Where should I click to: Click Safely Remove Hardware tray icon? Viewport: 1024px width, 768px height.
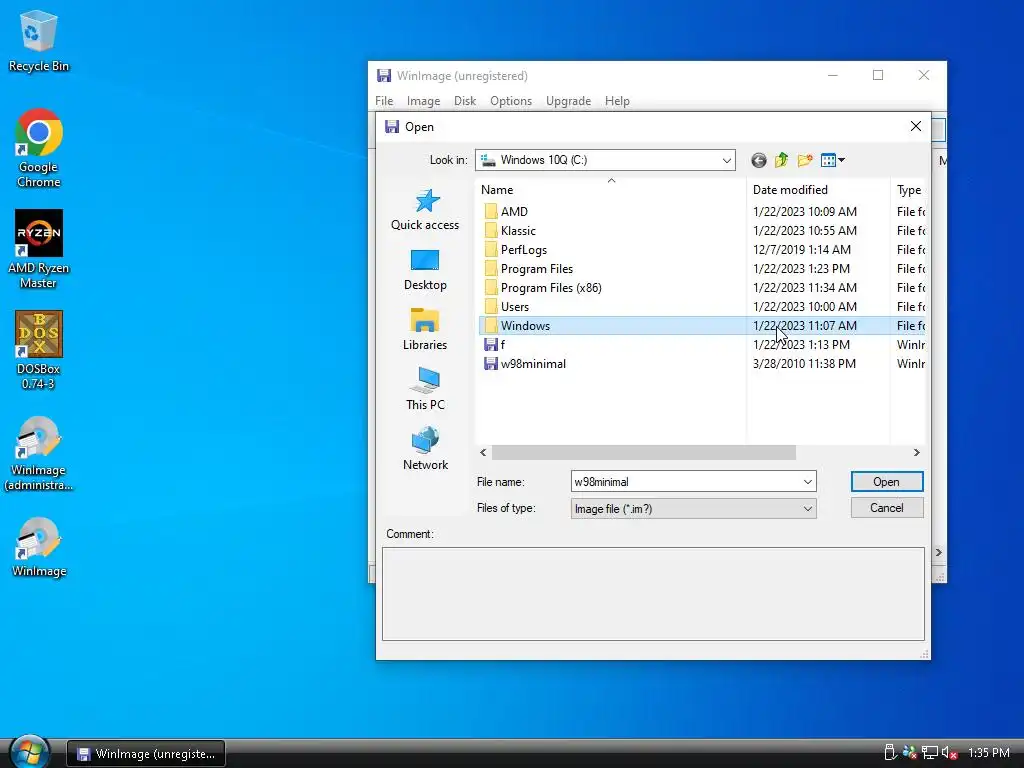tap(889, 753)
